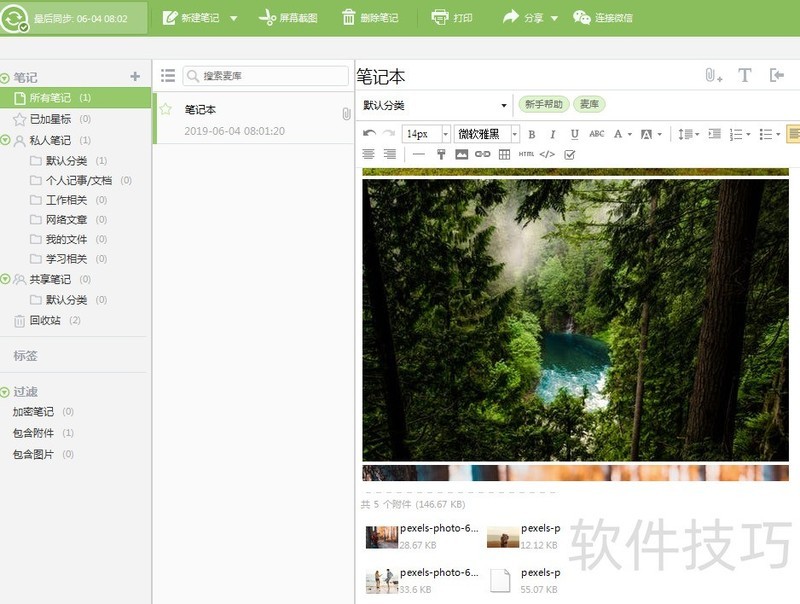Click the exit editing icon
The height and width of the screenshot is (604, 800).
(x=777, y=76)
